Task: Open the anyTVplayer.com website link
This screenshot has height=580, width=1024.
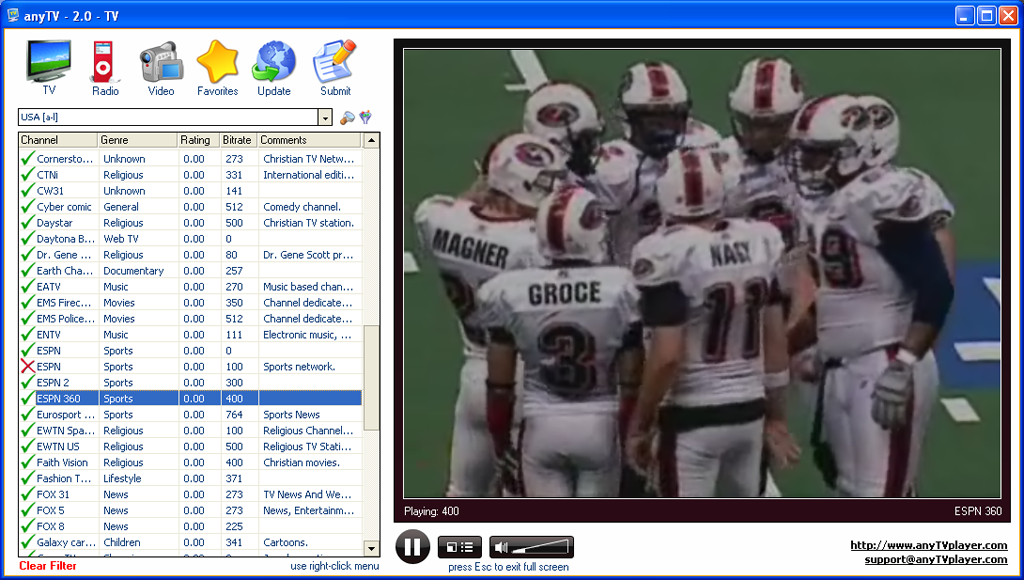Action: 928,545
